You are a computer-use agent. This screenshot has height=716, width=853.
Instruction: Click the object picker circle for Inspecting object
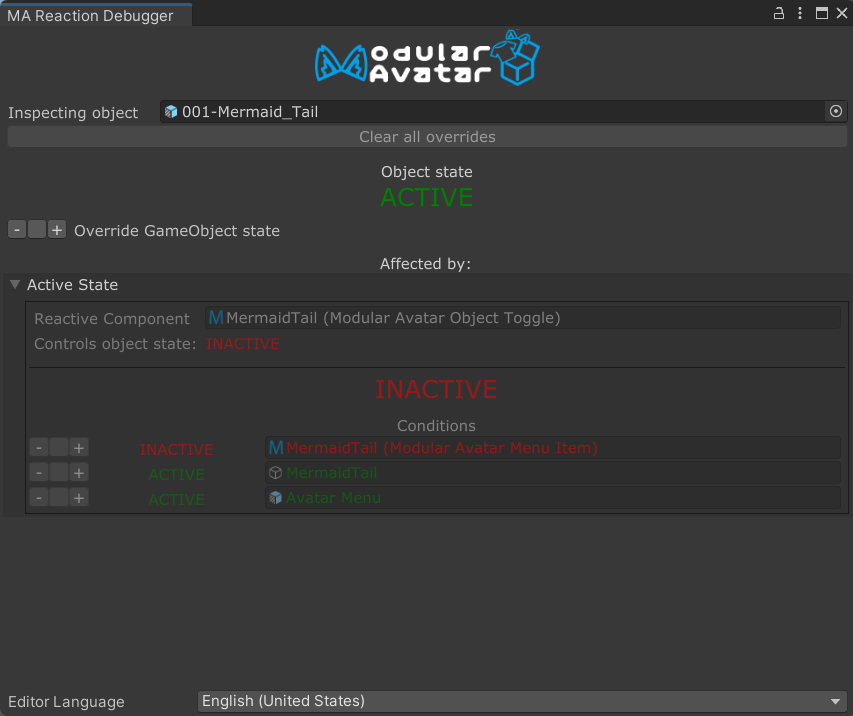point(836,112)
